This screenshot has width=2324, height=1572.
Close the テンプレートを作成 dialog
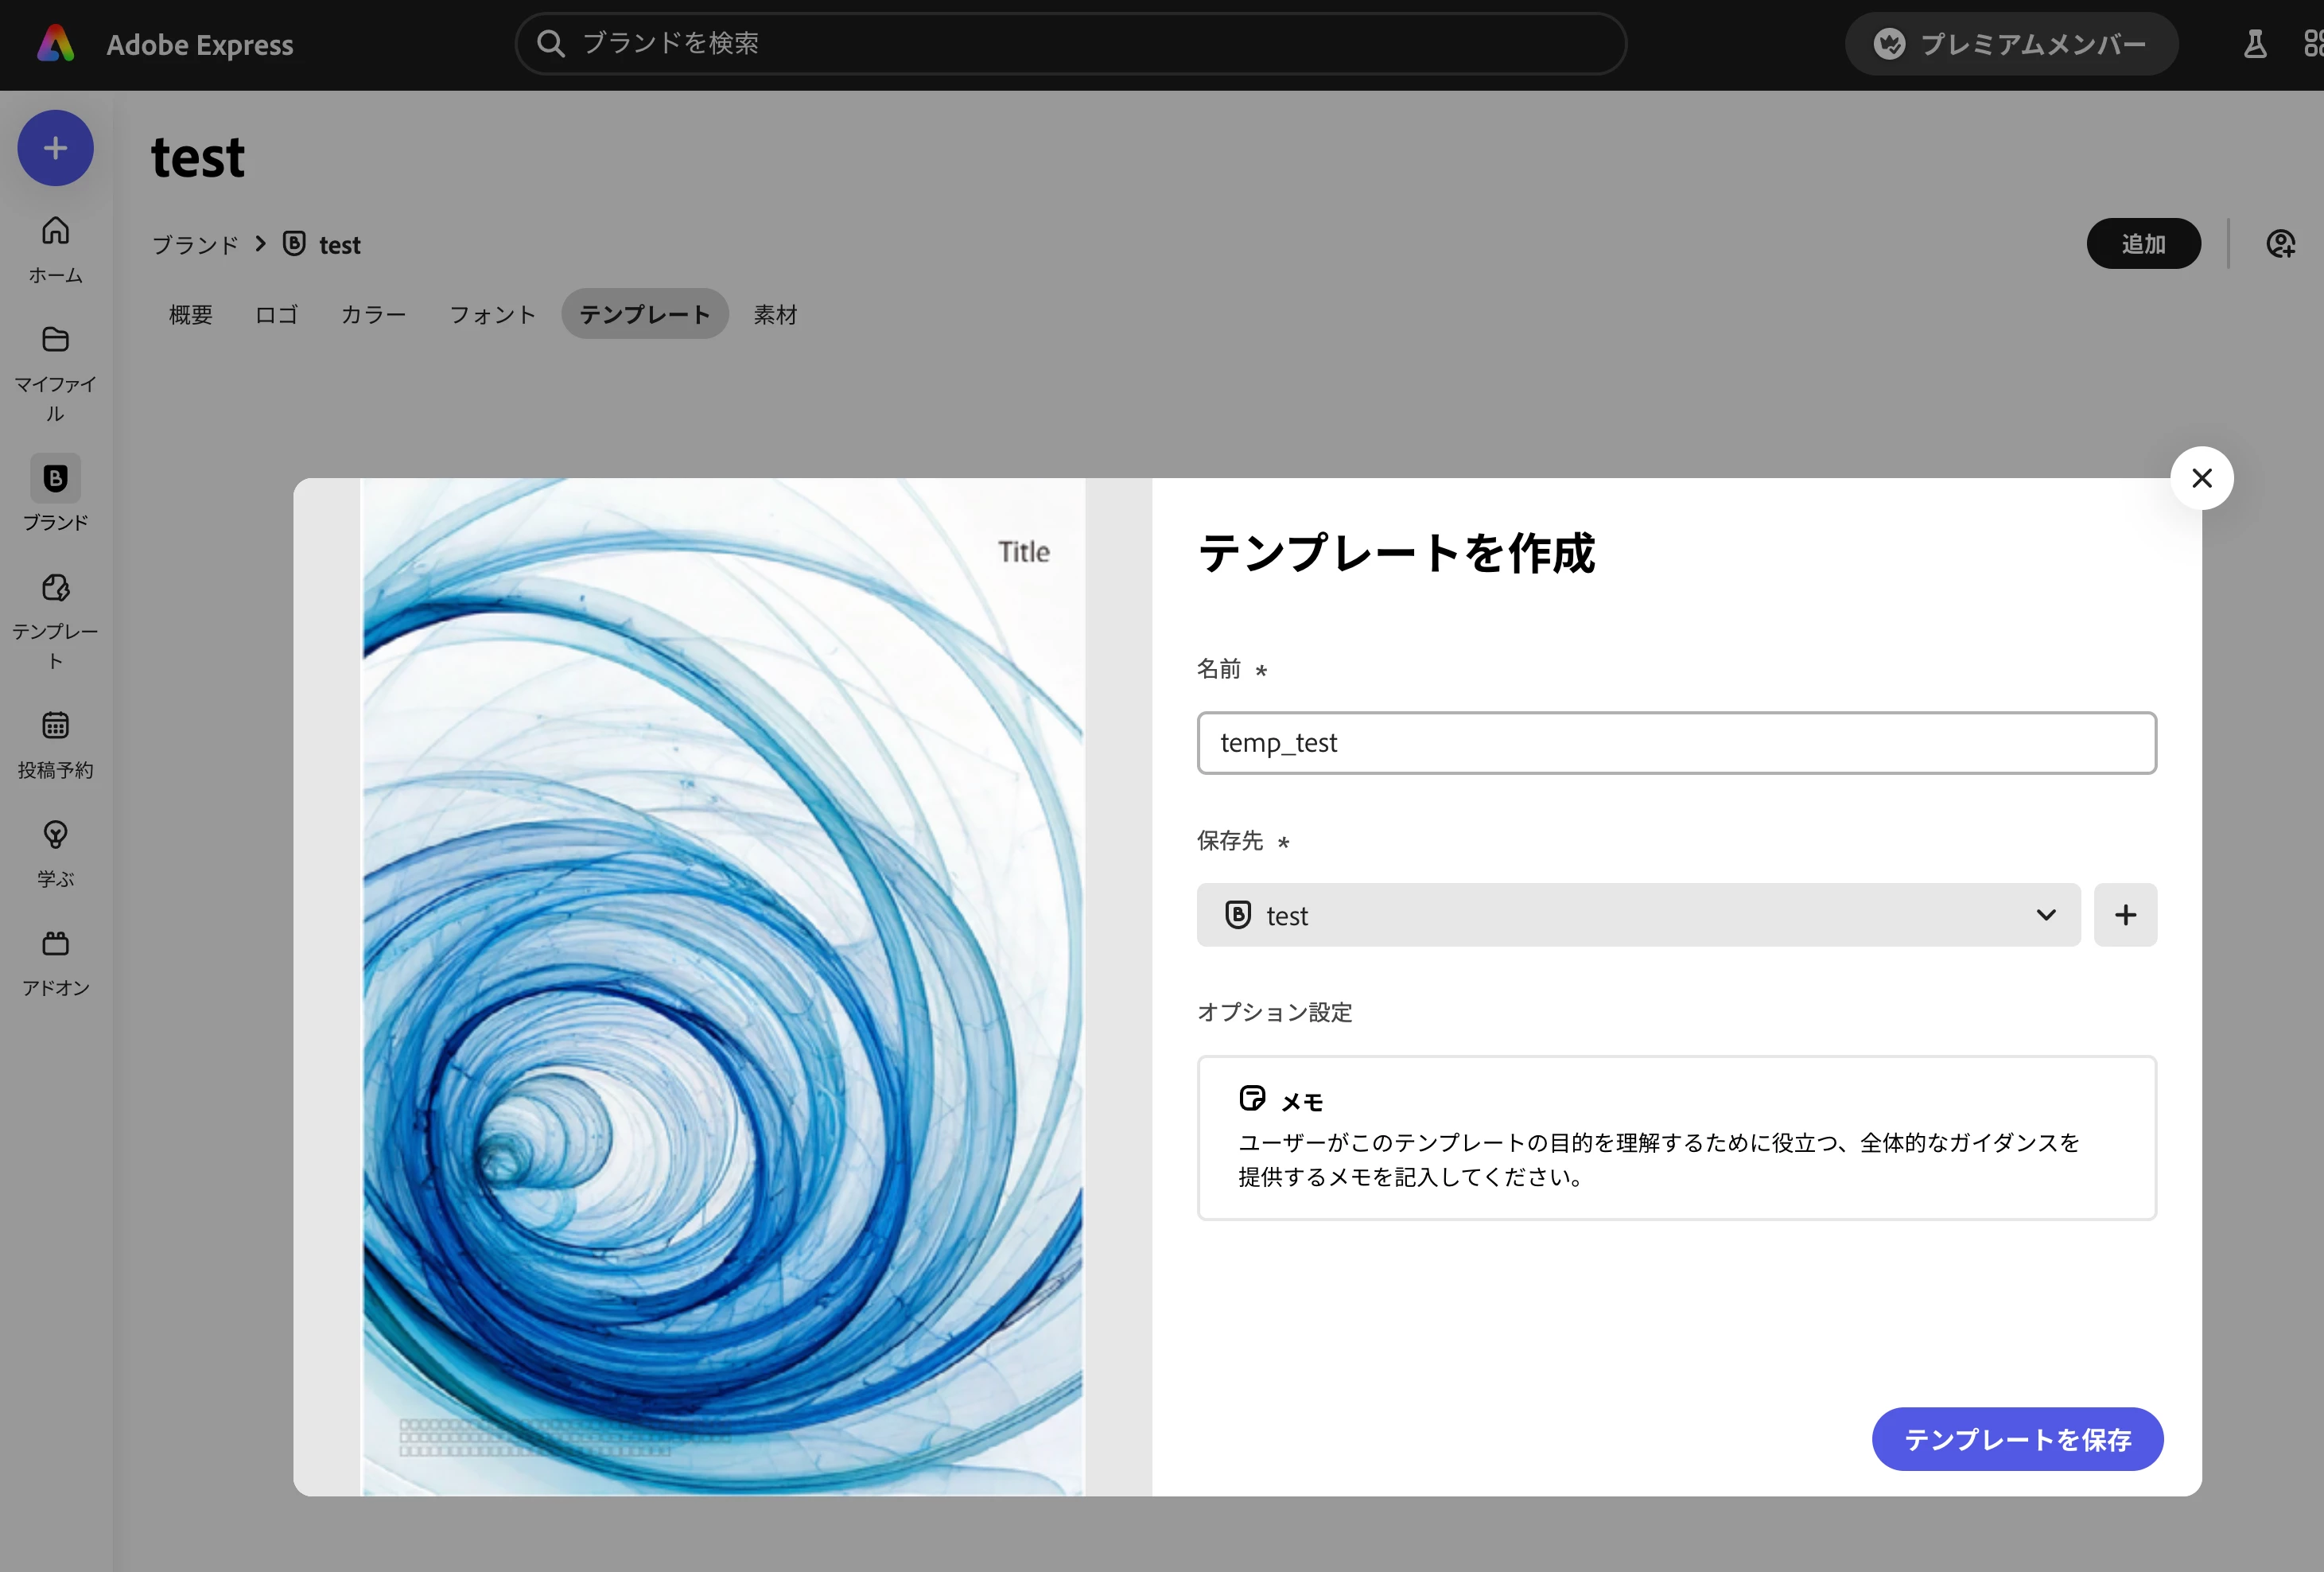click(2201, 478)
